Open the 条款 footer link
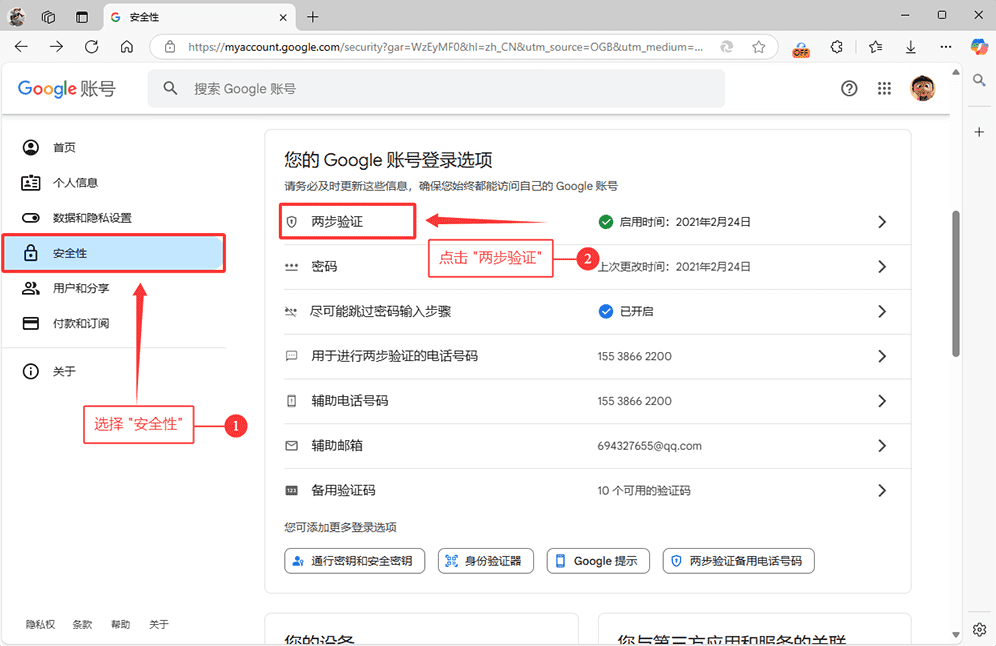 (83, 624)
